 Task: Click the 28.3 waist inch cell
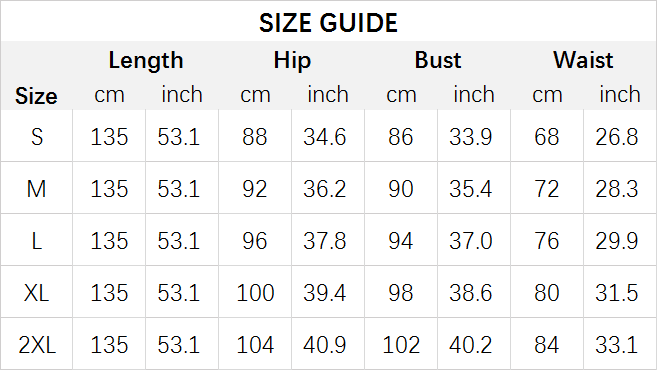[x=617, y=189]
